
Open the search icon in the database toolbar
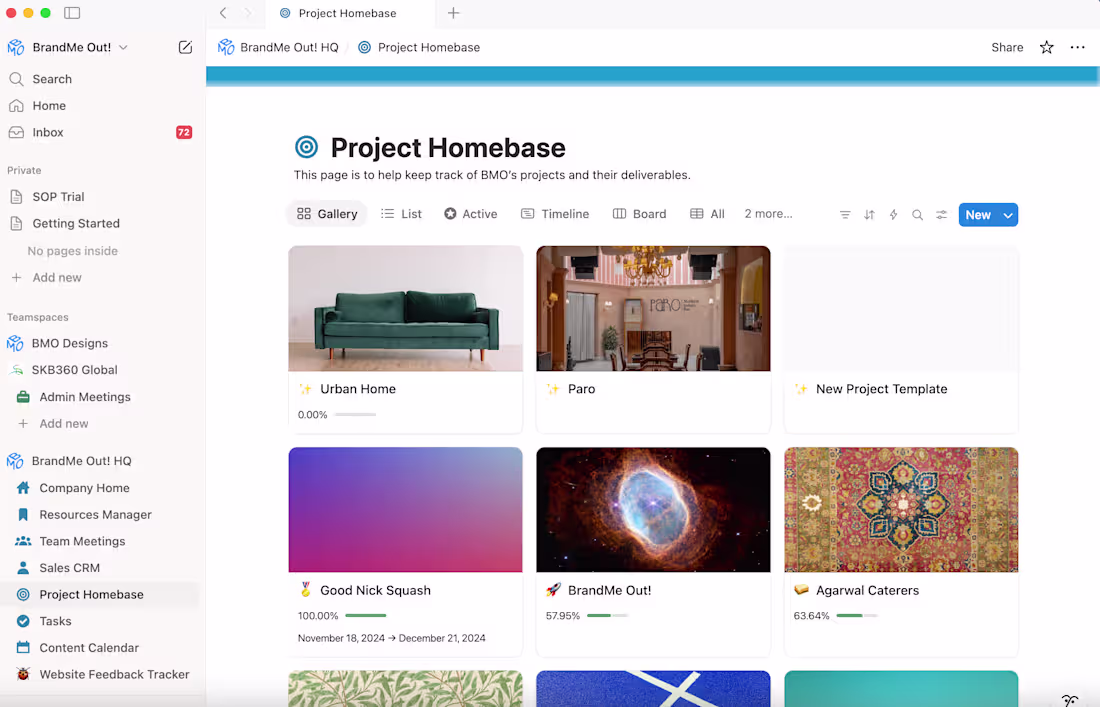pyautogui.click(x=917, y=214)
